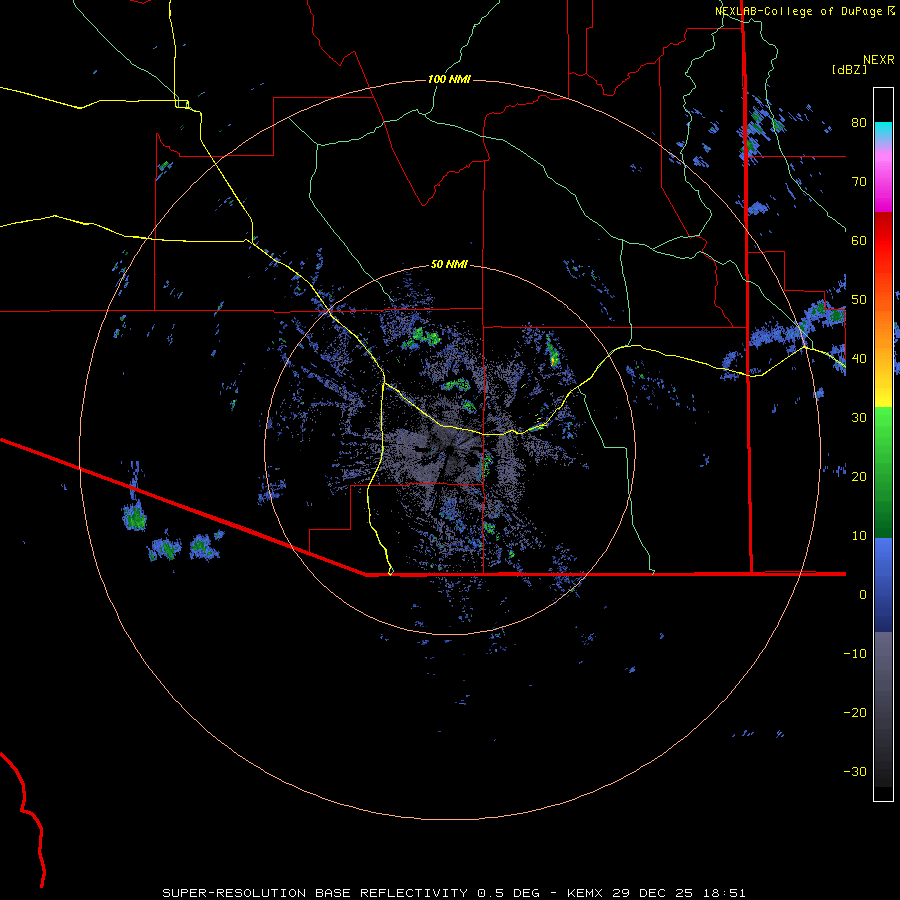900x900 pixels.
Task: Click the -10 value on the dBZ scale
Action: point(855,654)
